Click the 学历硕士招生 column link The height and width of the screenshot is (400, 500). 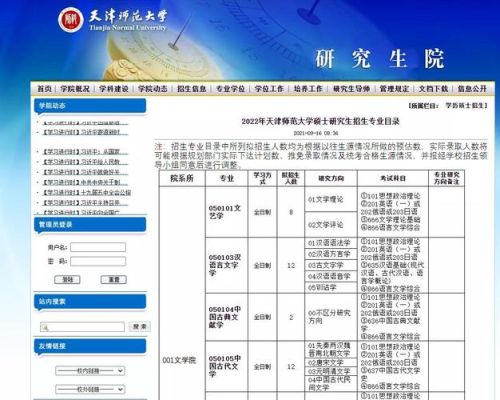465,106
